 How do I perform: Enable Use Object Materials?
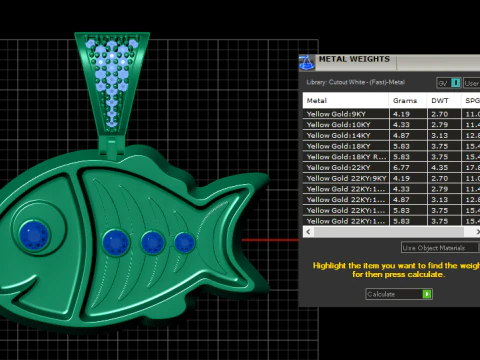pos(440,248)
